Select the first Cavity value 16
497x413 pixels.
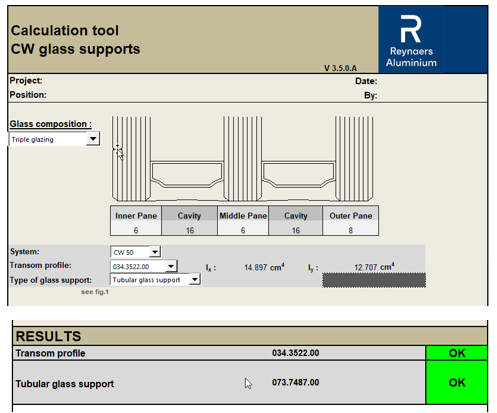(x=190, y=230)
